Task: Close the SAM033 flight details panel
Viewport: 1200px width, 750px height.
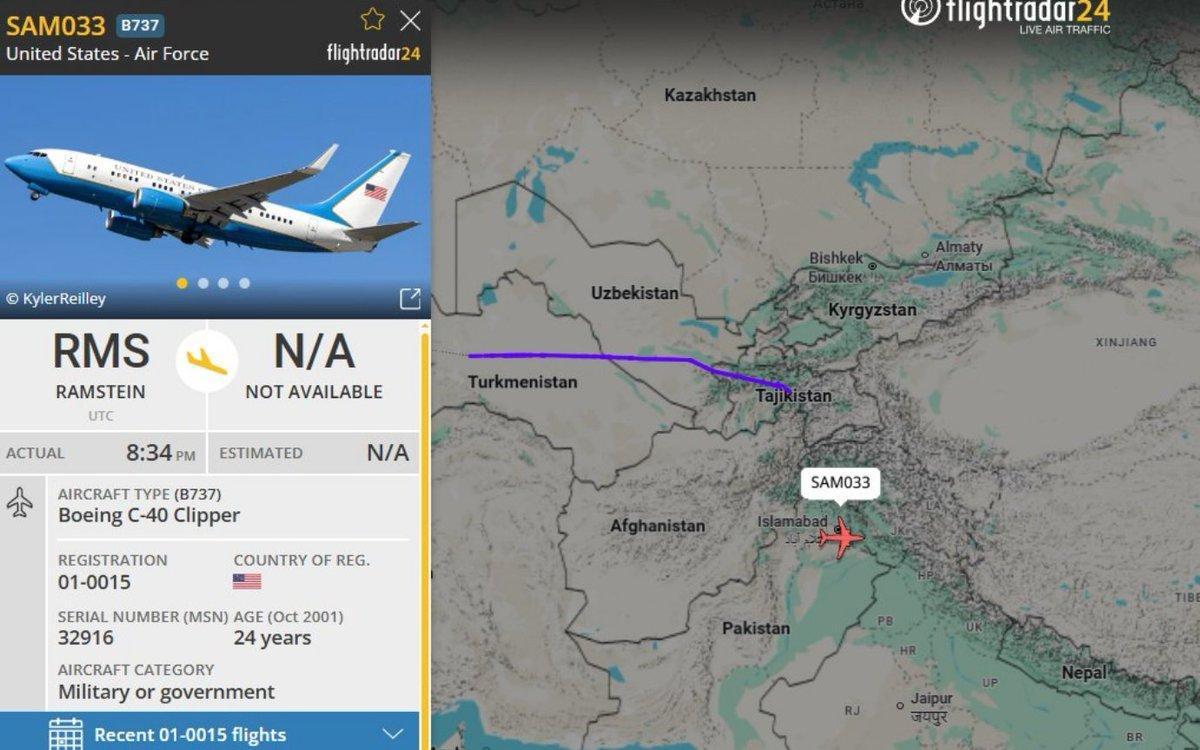Action: [x=410, y=20]
